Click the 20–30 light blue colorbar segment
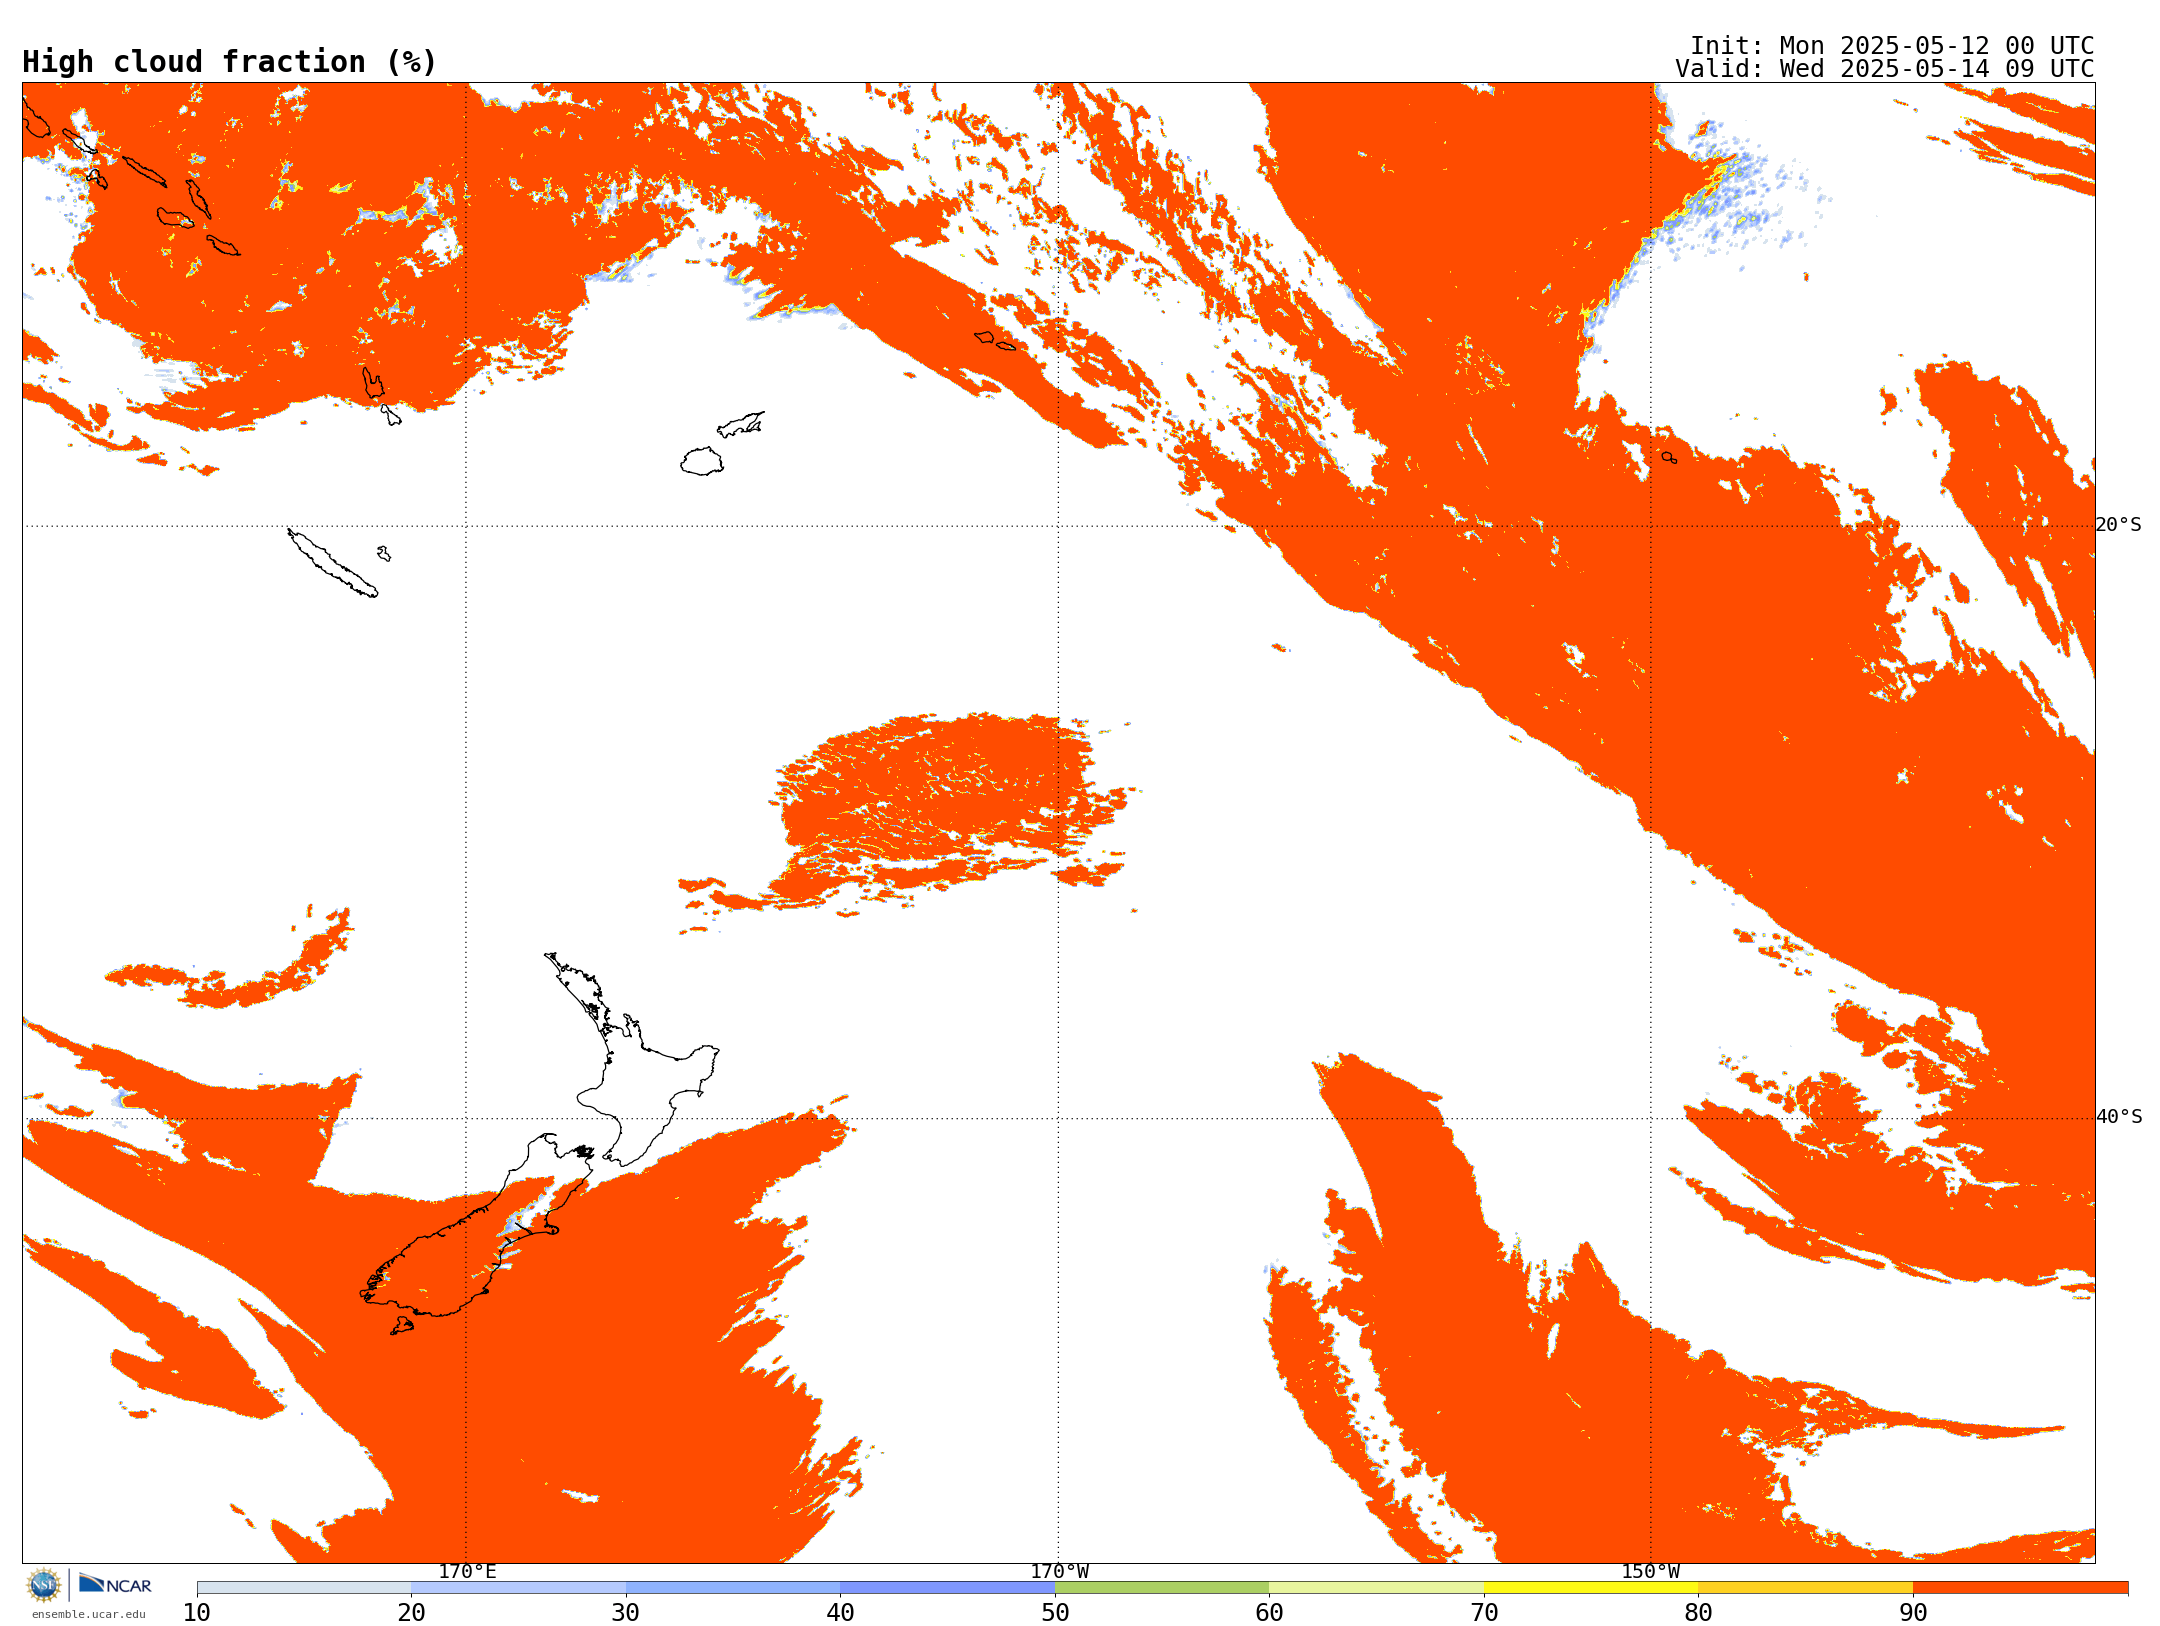This screenshot has width=2160, height=1626. coord(518,1588)
